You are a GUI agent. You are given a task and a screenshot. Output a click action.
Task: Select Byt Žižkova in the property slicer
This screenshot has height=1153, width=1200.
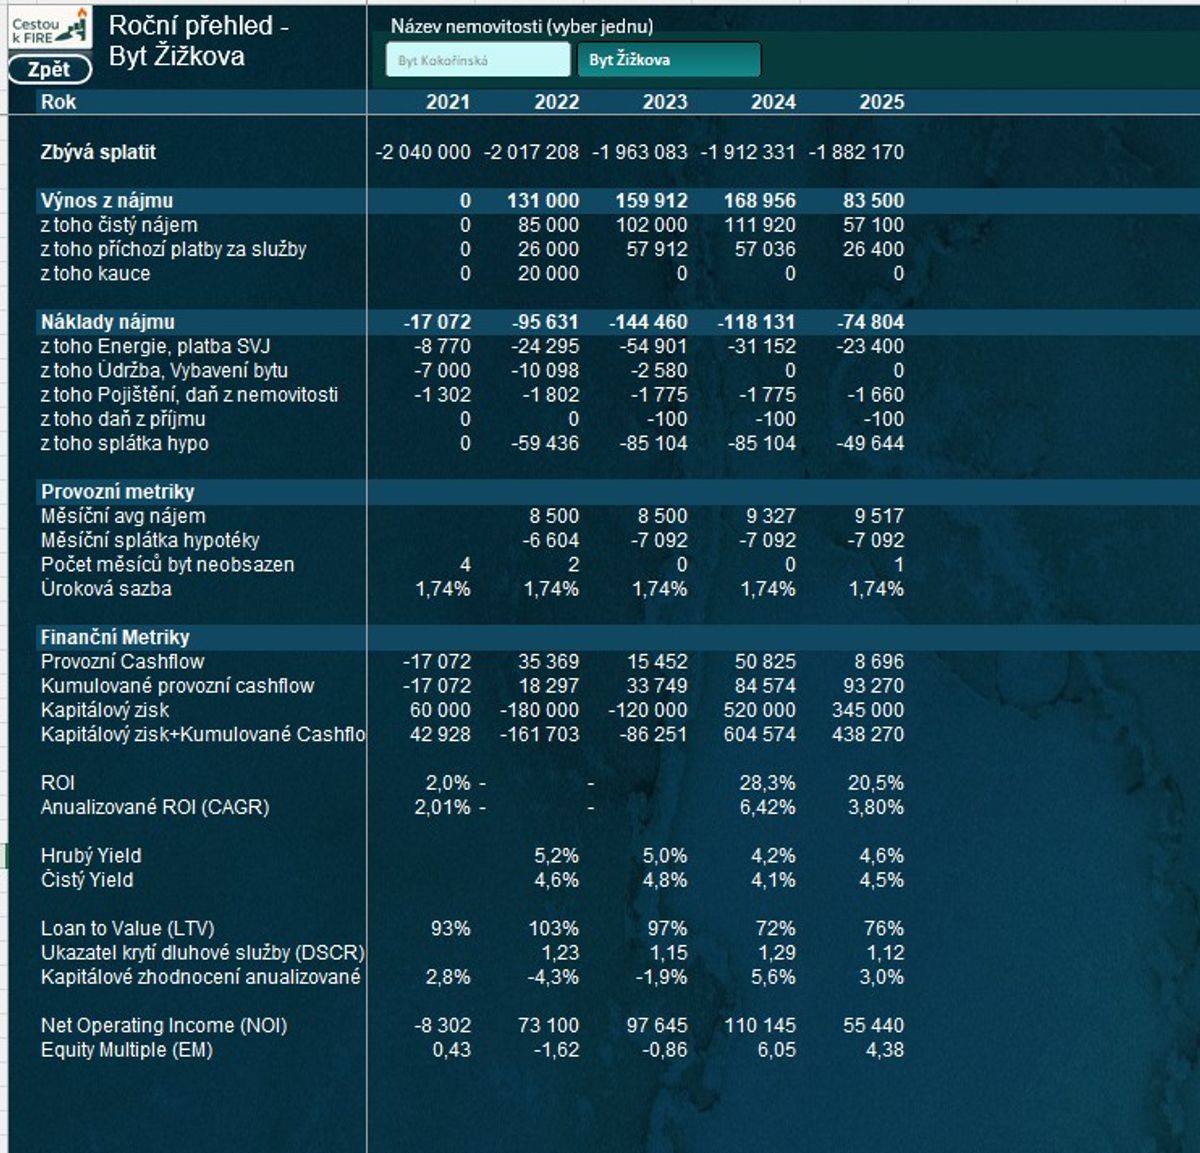pyautogui.click(x=668, y=60)
